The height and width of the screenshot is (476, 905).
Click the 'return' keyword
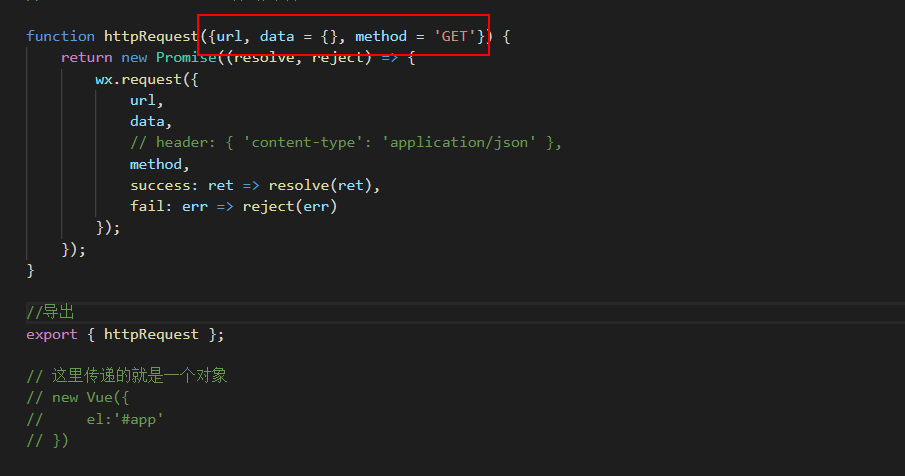pyautogui.click(x=87, y=58)
